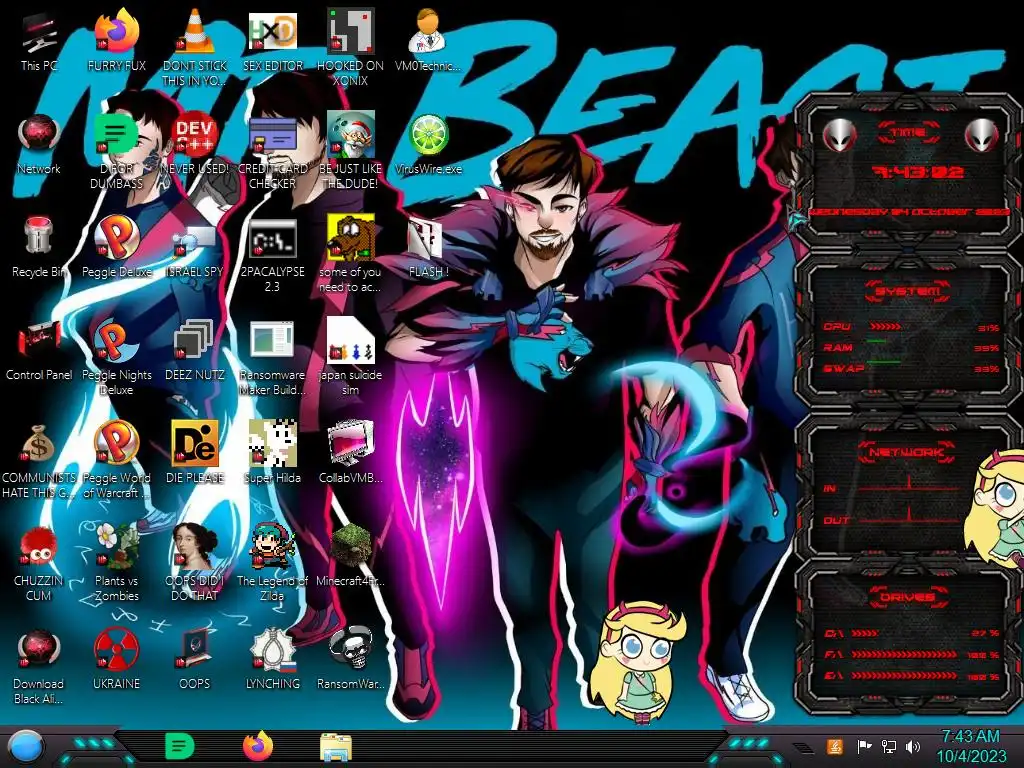Click the DRIVES header in the widget
The height and width of the screenshot is (768, 1024).
(907, 597)
